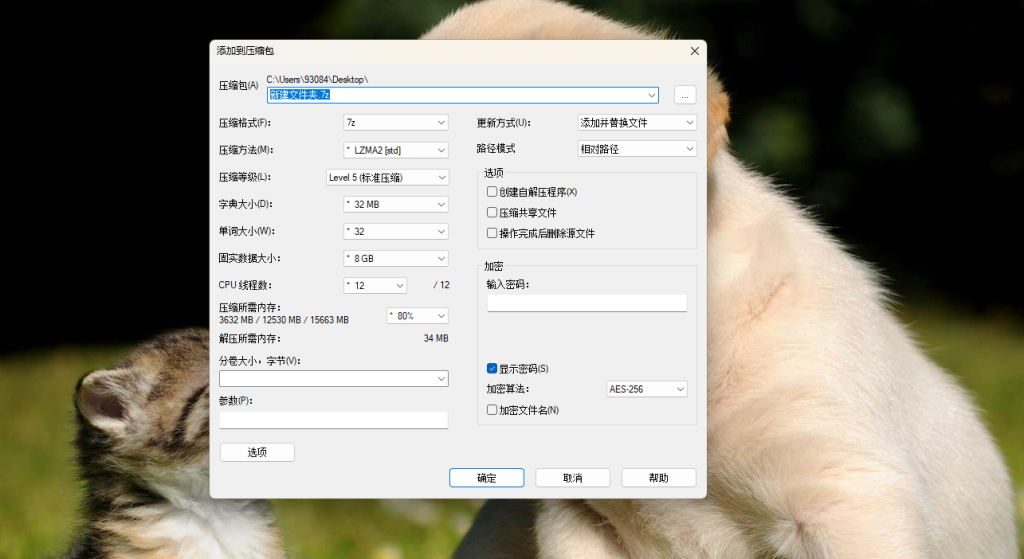Viewport: 1024px width, 559px height.
Task: Enable 加密文件名 checkbox
Action: click(x=492, y=410)
